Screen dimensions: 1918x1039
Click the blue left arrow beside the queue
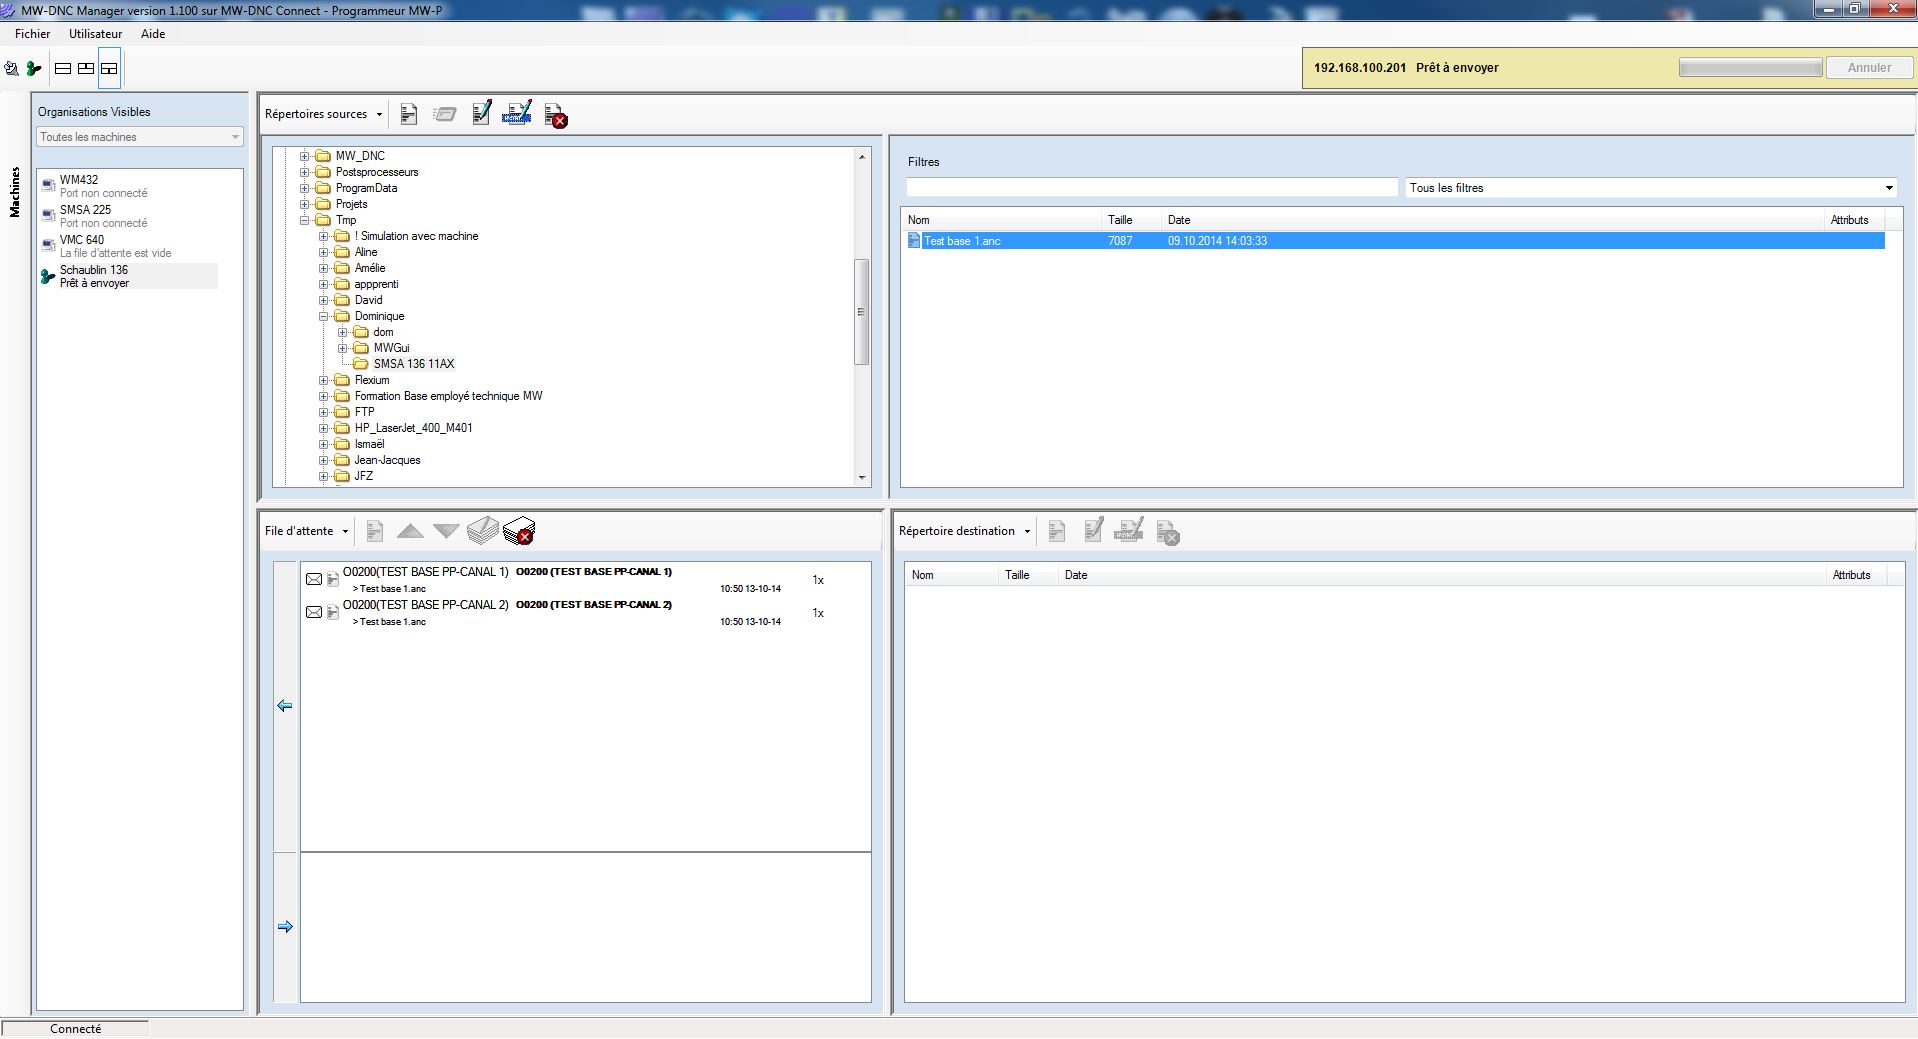coord(285,706)
